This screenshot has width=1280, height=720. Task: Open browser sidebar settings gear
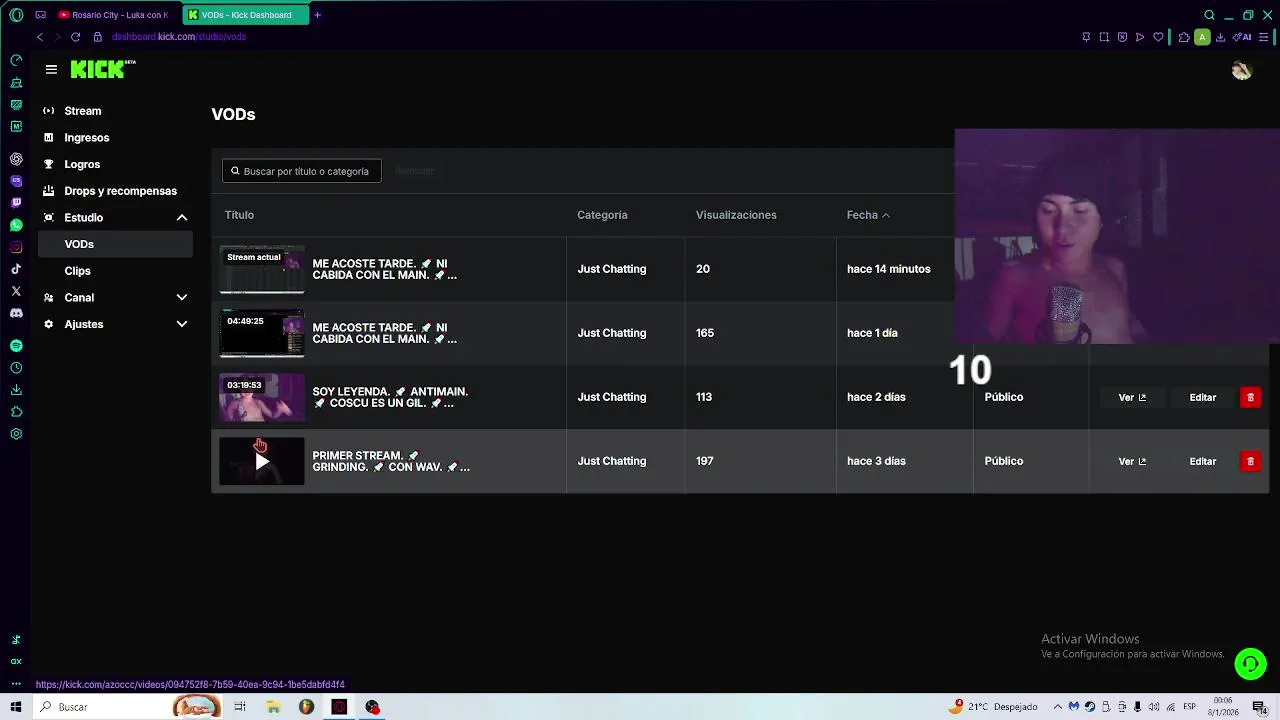16,434
